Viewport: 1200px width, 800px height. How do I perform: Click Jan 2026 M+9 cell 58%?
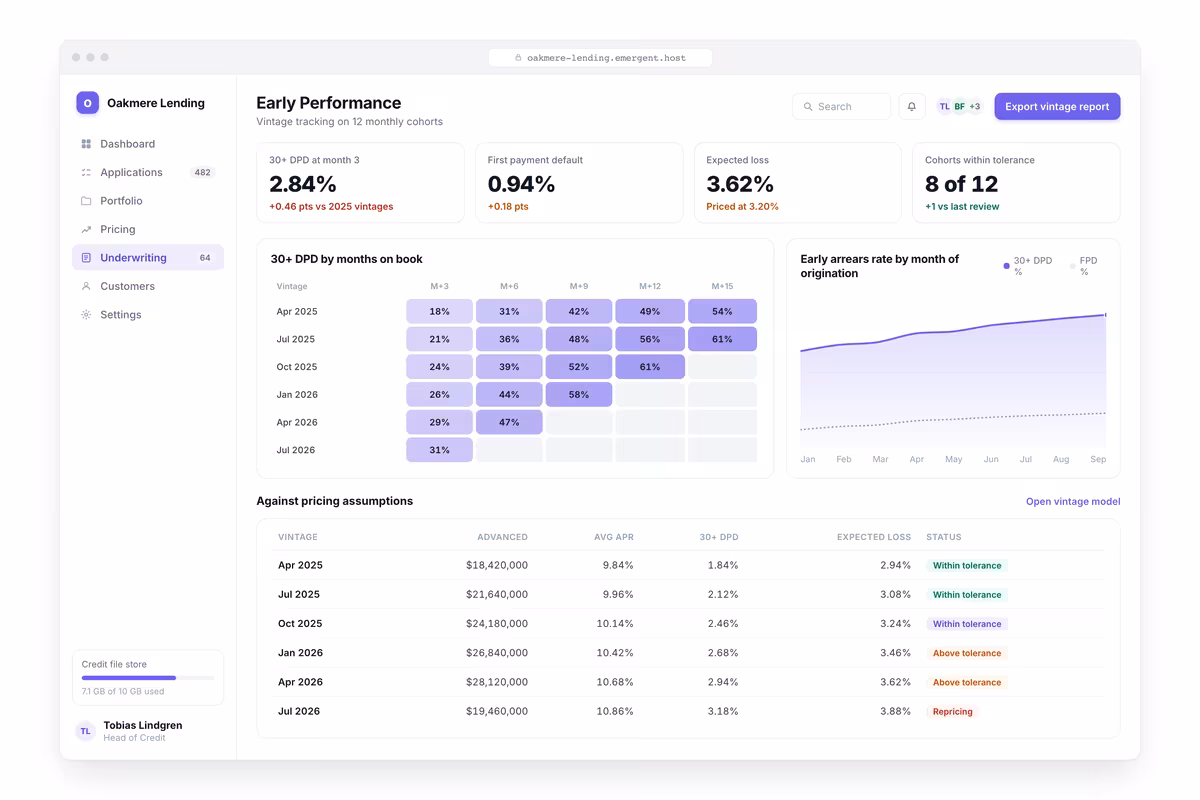click(x=579, y=394)
